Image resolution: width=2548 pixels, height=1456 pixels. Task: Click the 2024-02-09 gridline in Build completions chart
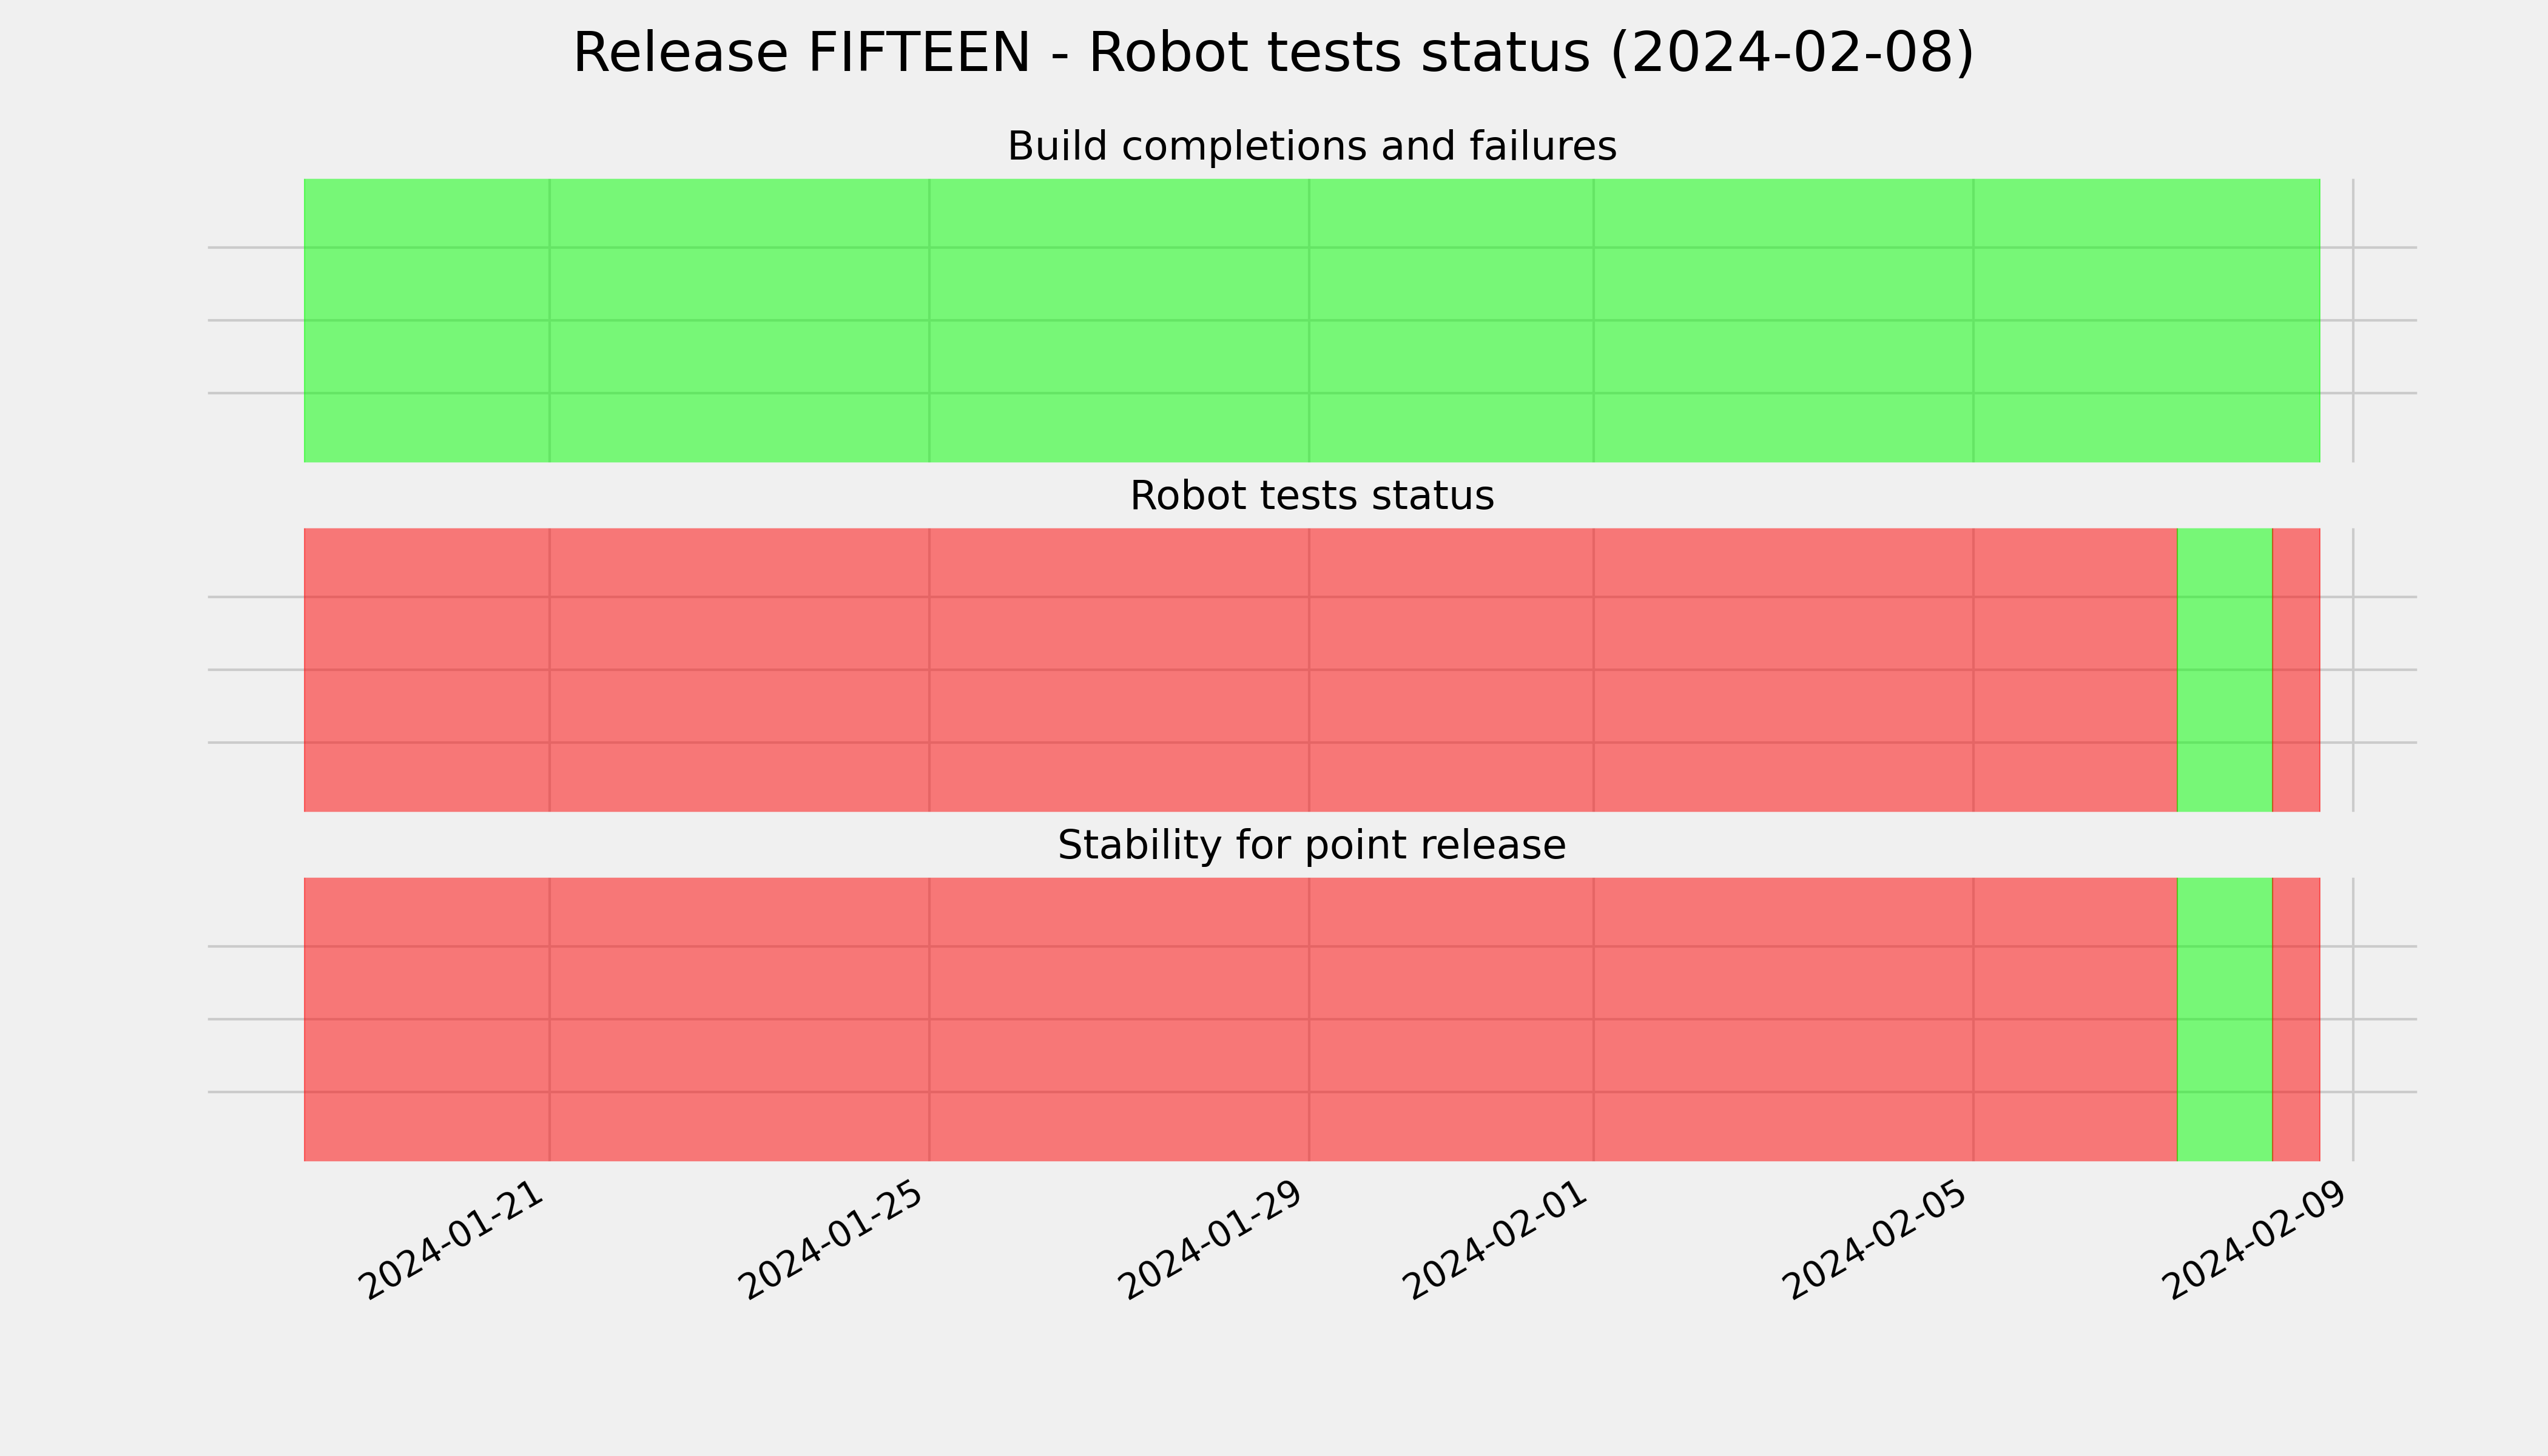2353,320
